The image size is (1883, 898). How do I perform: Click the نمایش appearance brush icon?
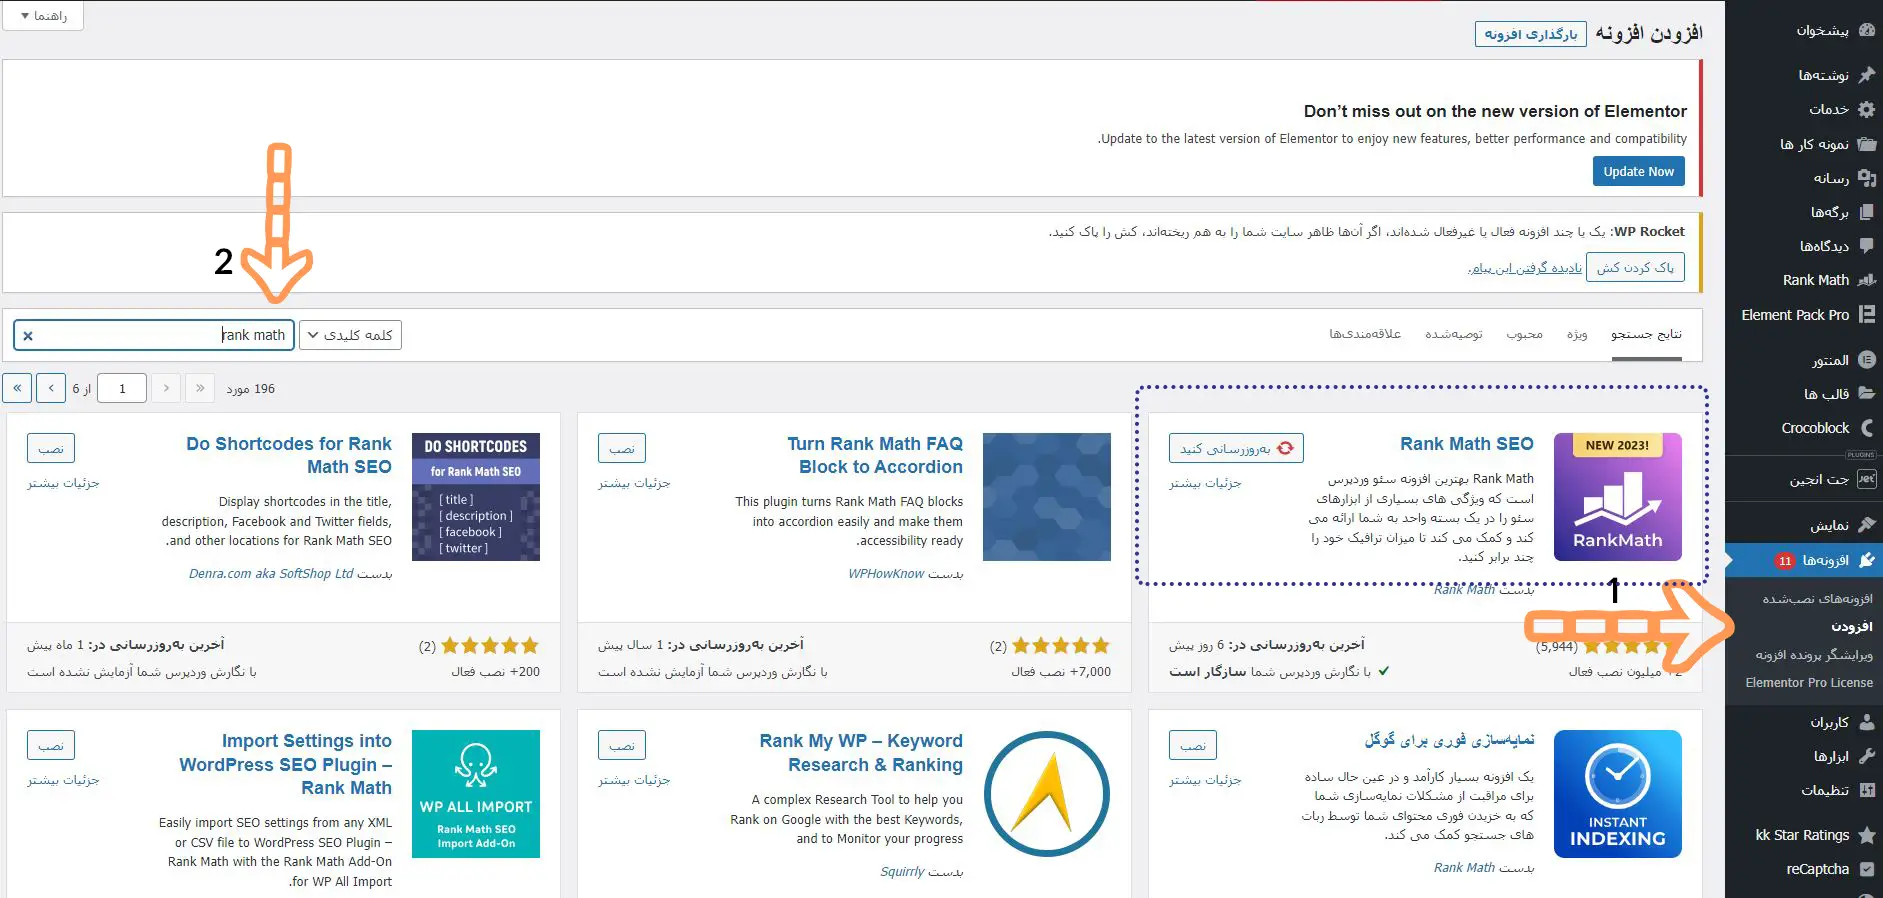click(1866, 525)
